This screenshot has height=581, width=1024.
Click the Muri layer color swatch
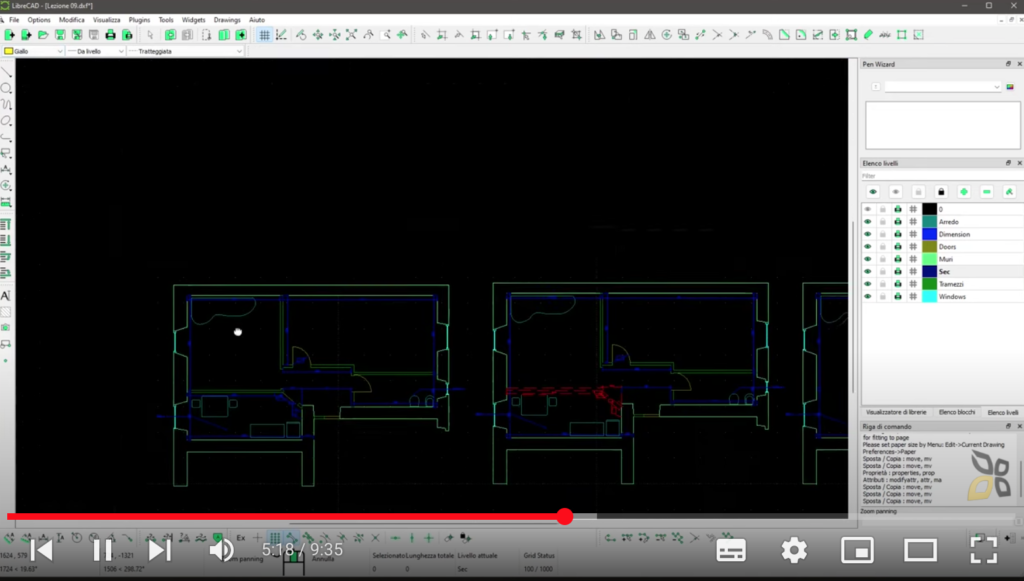click(929, 259)
